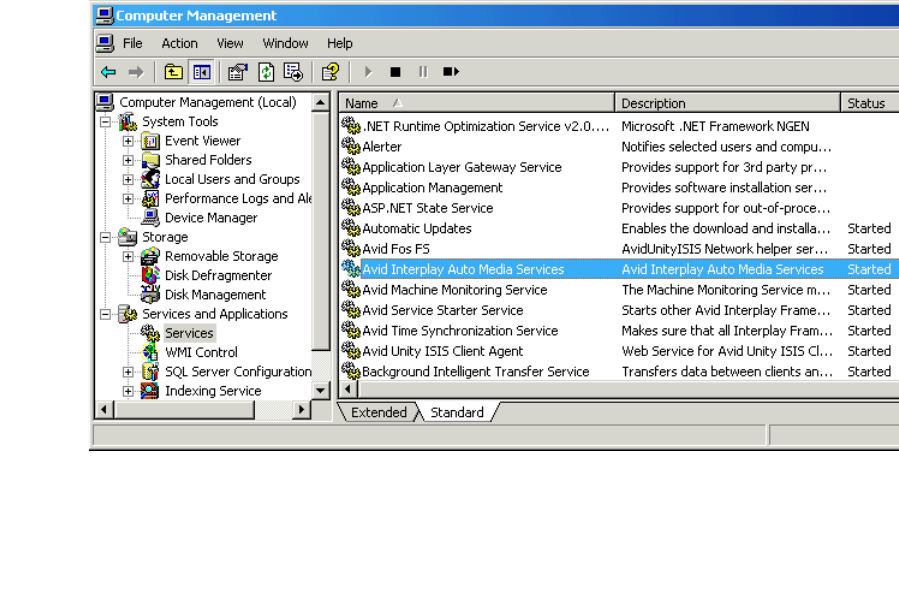Click the MMC icon beside File menu
Image resolution: width=899 pixels, height=589 pixels.
point(105,43)
